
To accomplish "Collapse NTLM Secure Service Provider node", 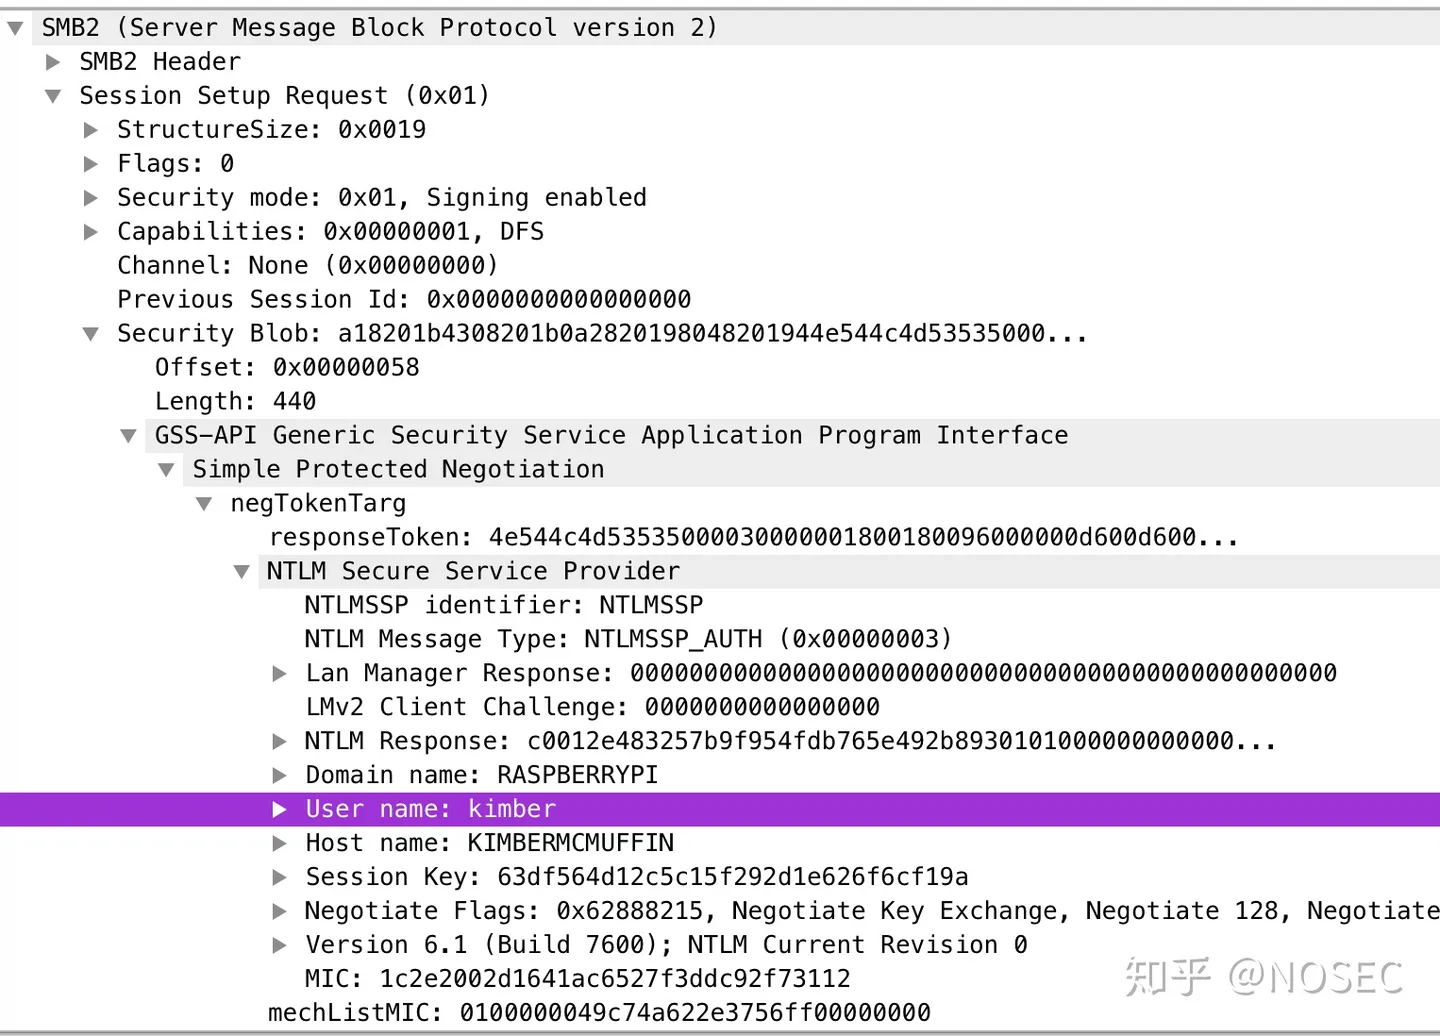I will pyautogui.click(x=241, y=572).
